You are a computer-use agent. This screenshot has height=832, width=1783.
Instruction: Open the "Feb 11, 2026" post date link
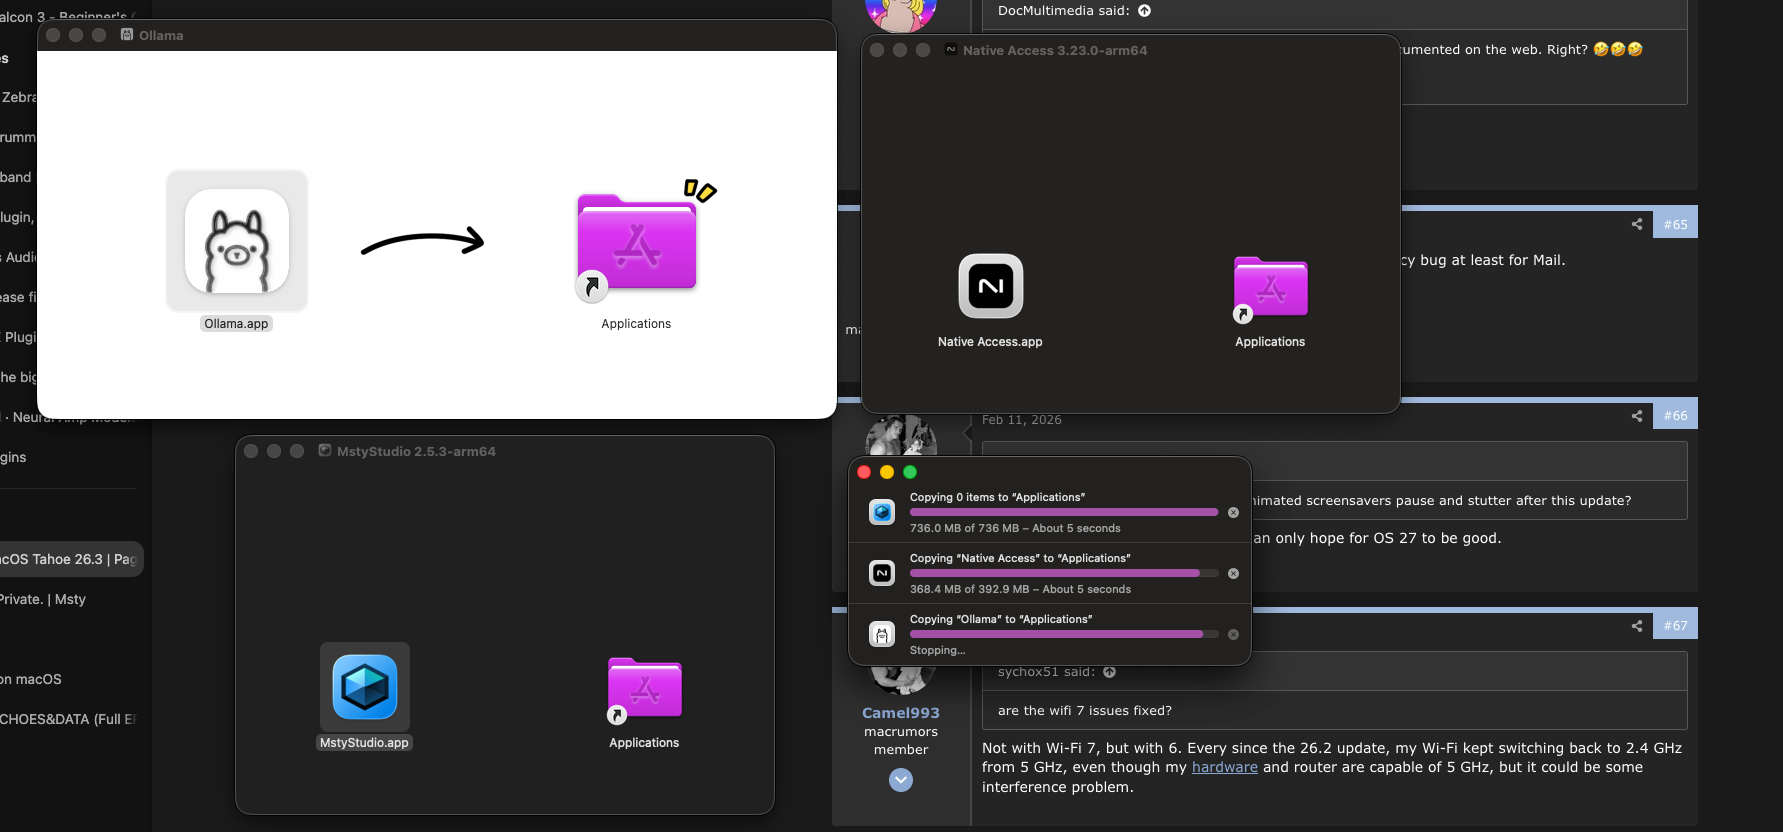pyautogui.click(x=1022, y=420)
